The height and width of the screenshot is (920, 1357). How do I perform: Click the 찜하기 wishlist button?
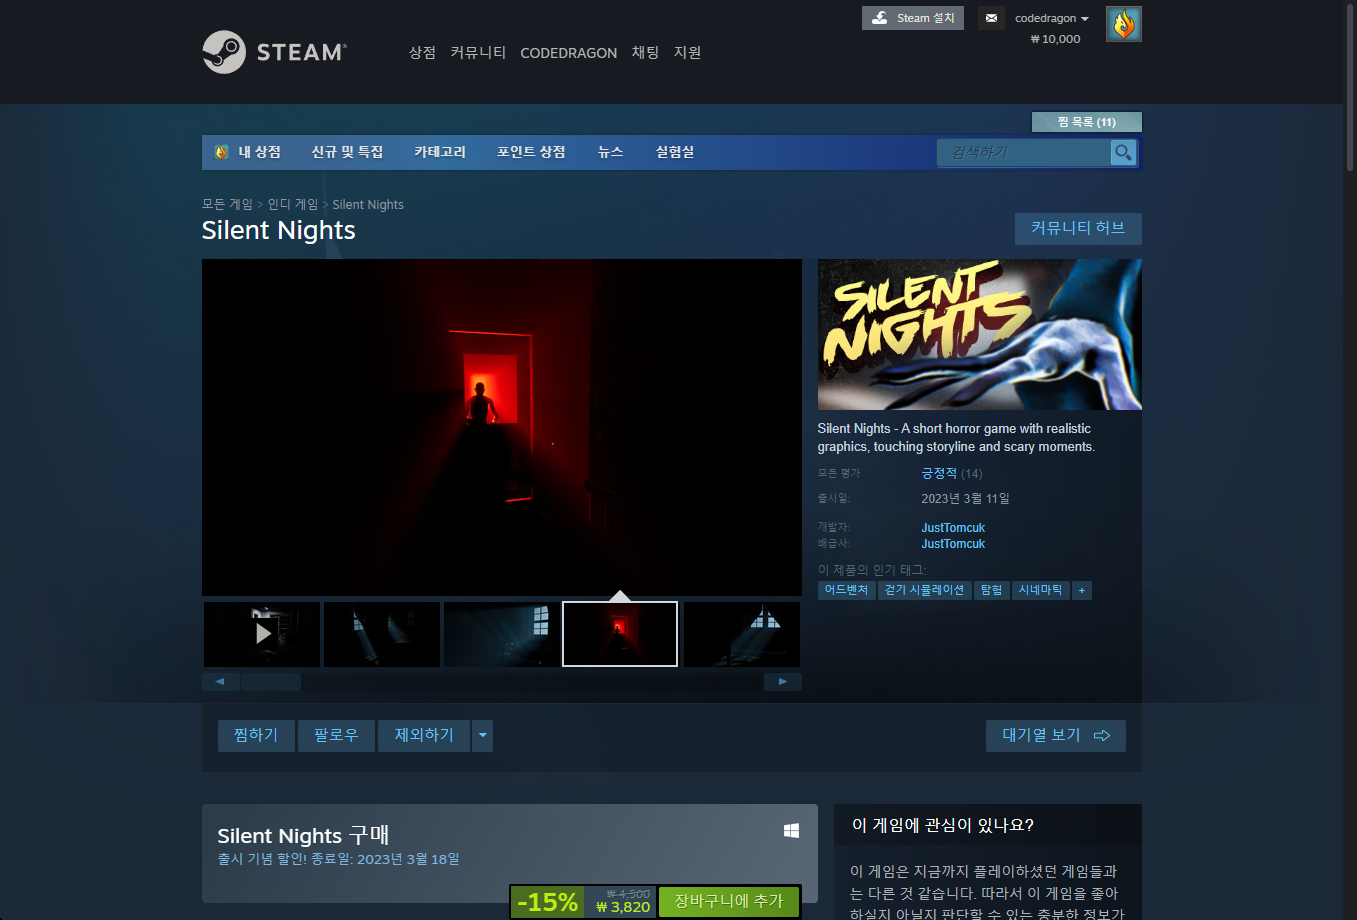256,735
